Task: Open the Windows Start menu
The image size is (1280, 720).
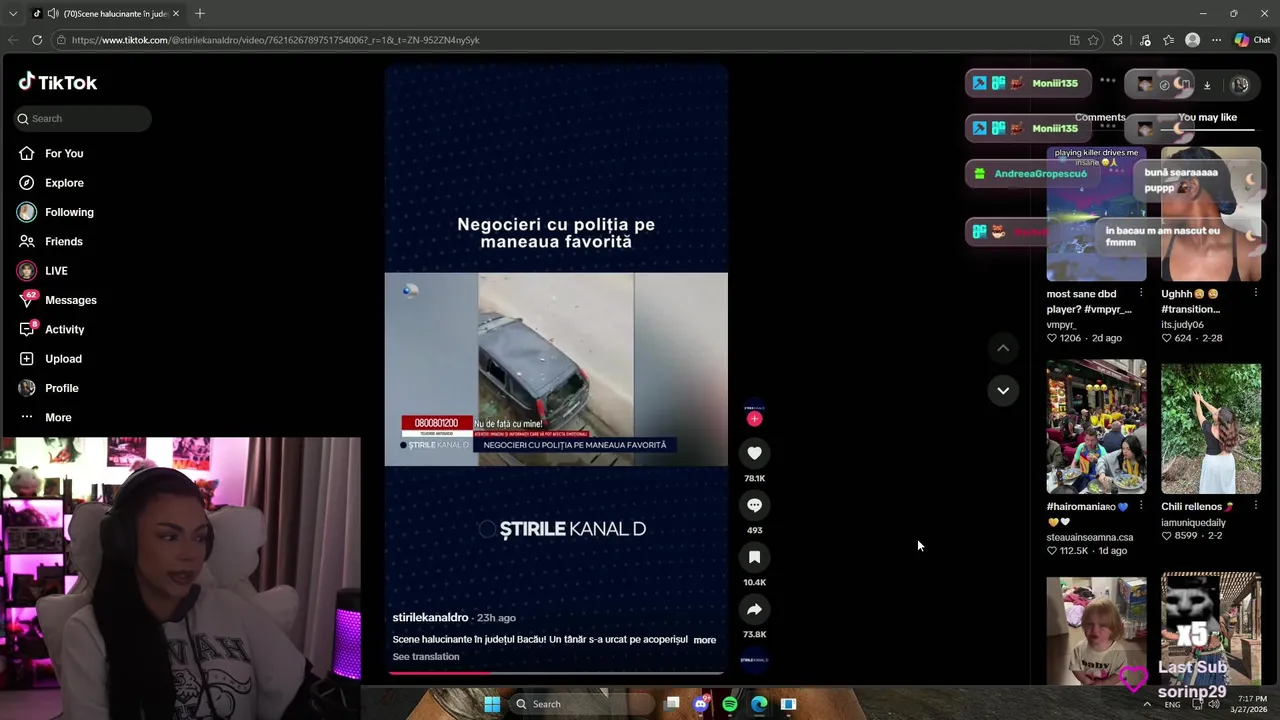Action: tap(491, 704)
